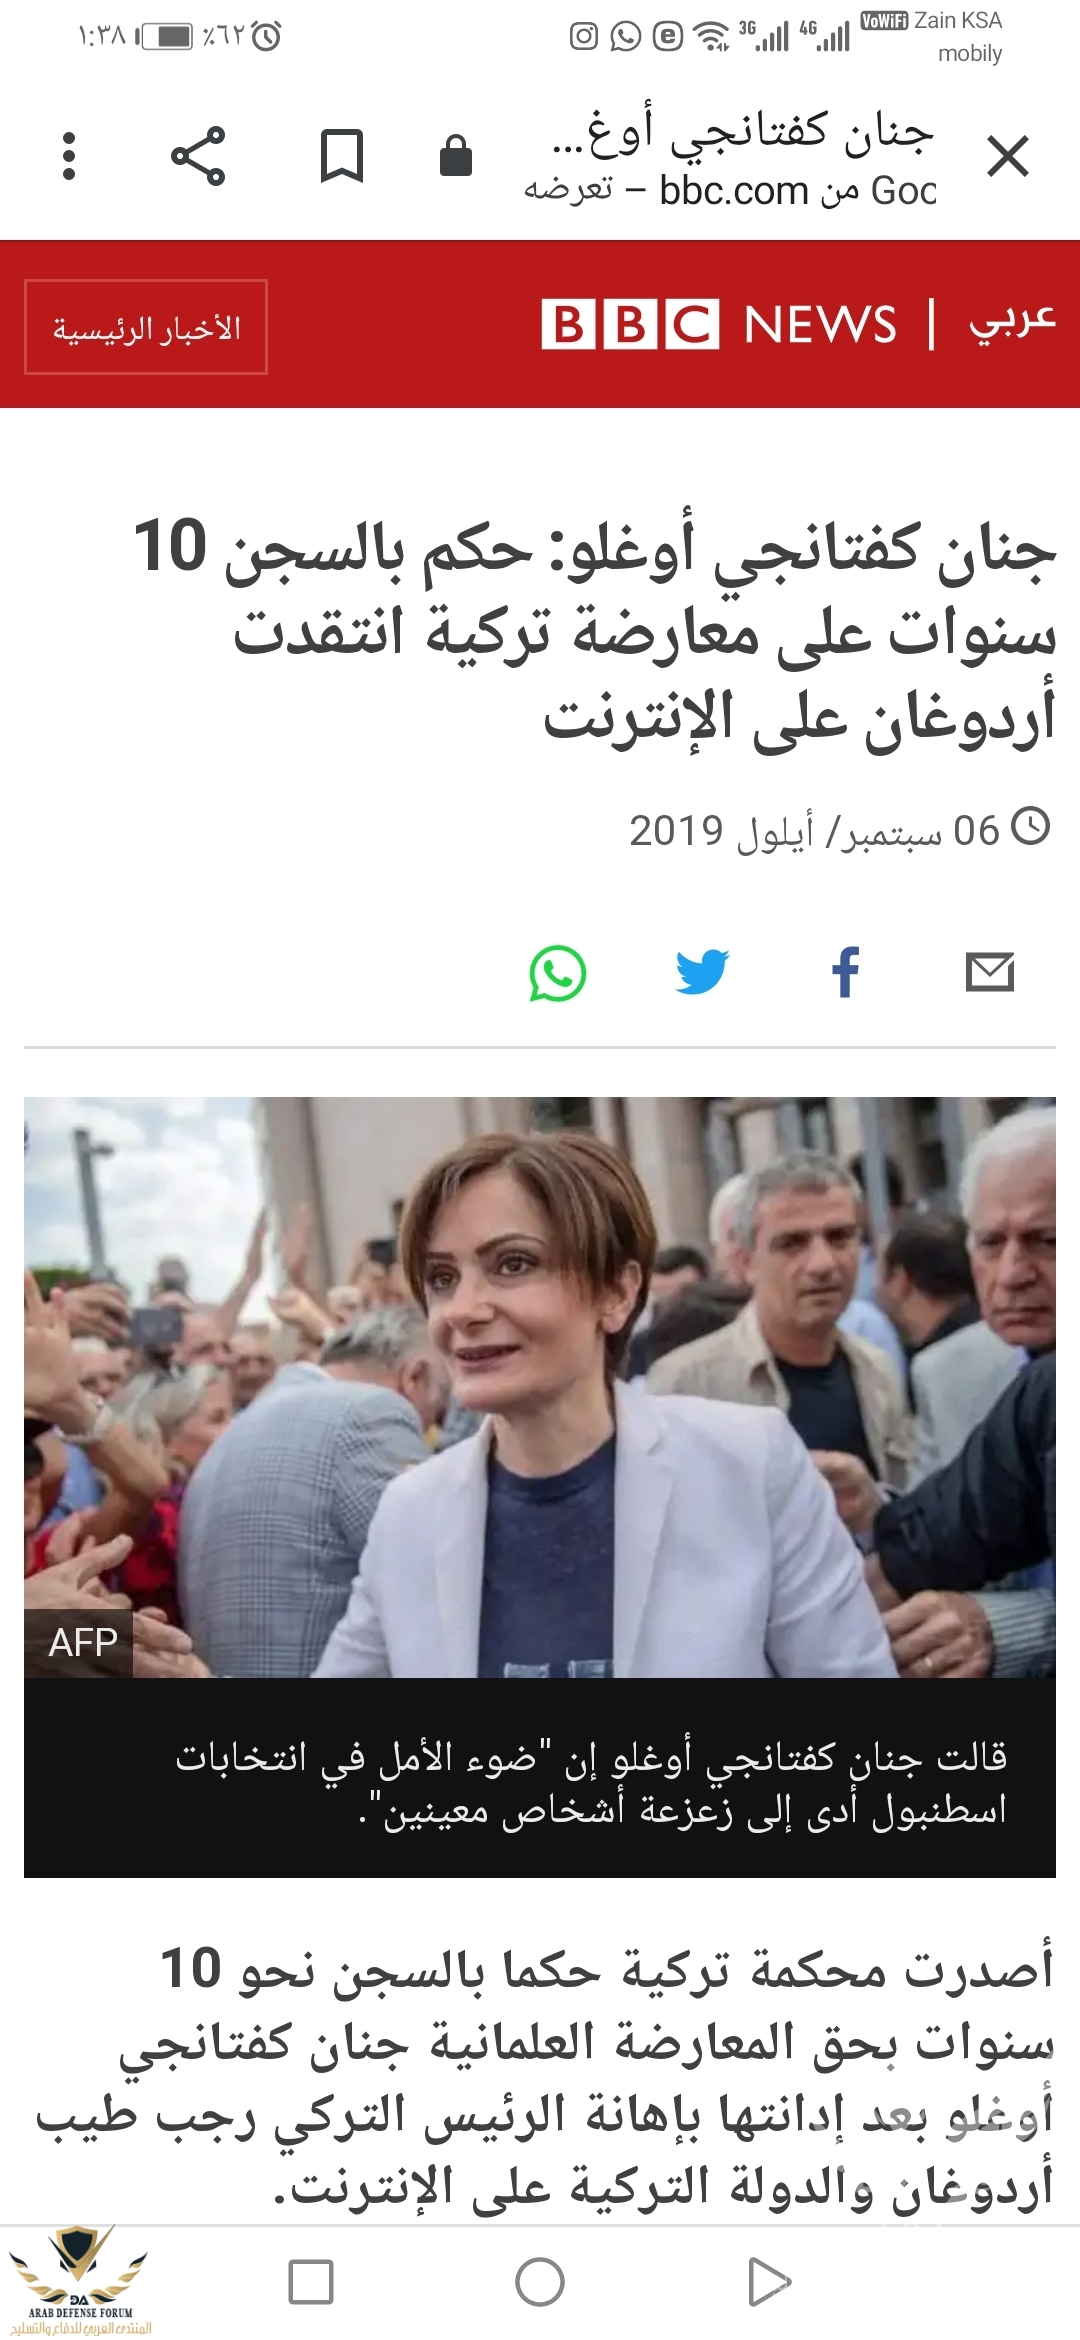Go to BBC News homepage logo
The image size is (1080, 2340).
(718, 324)
